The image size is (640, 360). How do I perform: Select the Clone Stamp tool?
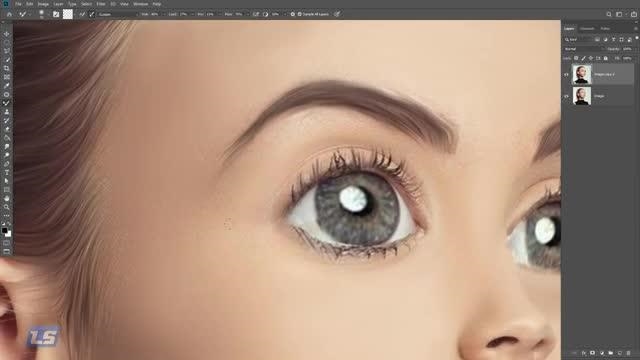click(7, 111)
